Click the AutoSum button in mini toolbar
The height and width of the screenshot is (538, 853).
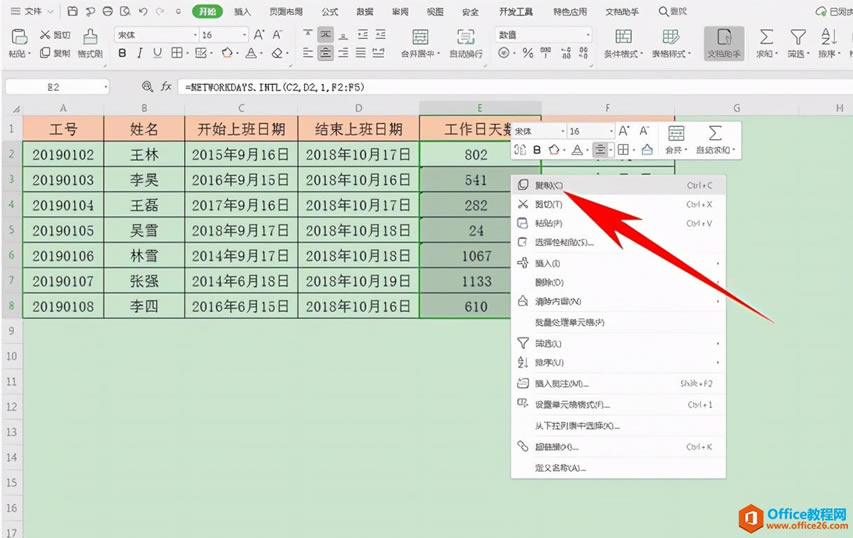[x=715, y=140]
